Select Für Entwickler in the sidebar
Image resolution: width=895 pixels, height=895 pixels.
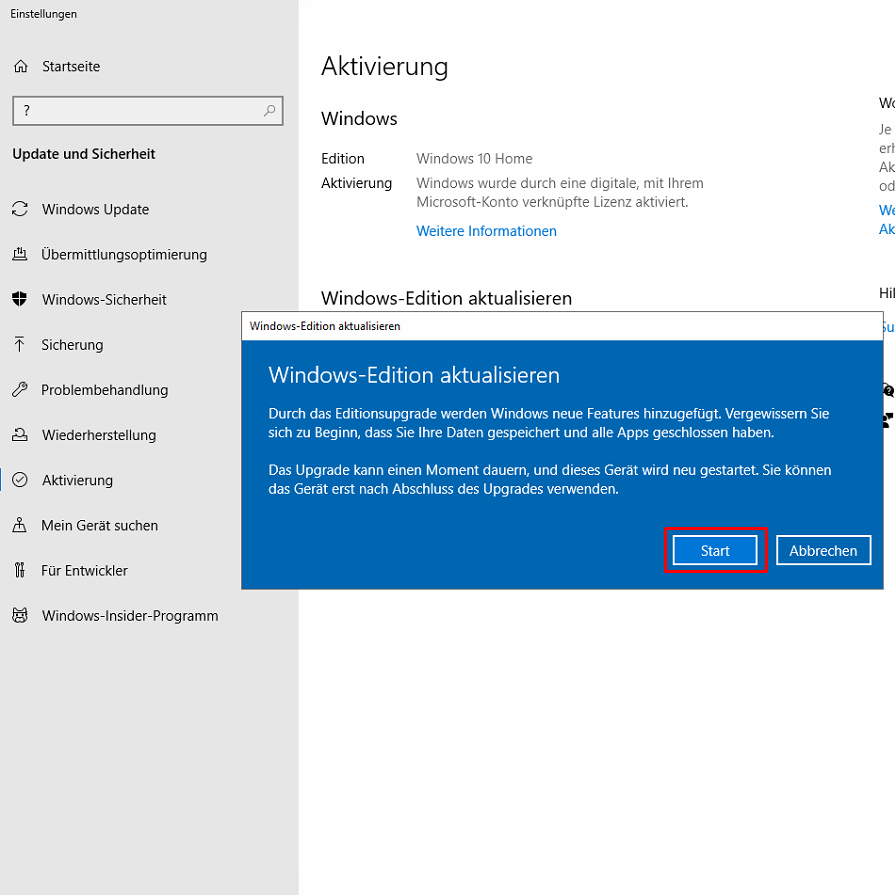84,571
